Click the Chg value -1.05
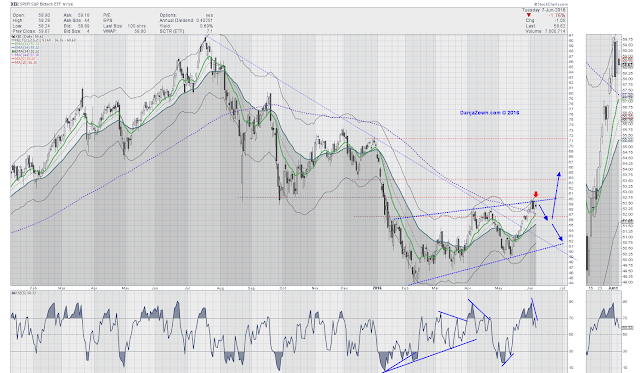 pos(560,20)
